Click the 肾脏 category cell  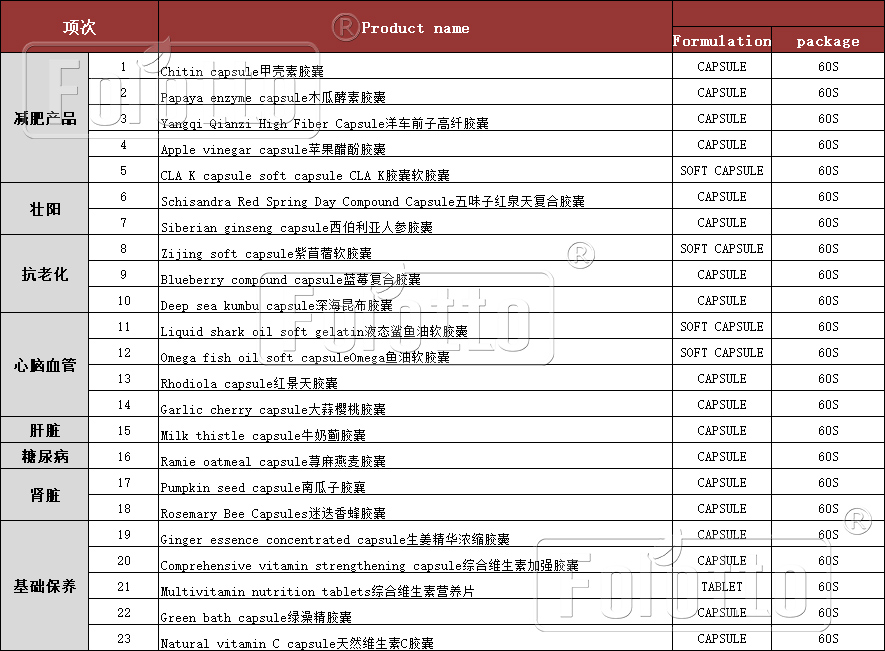pyautogui.click(x=45, y=495)
